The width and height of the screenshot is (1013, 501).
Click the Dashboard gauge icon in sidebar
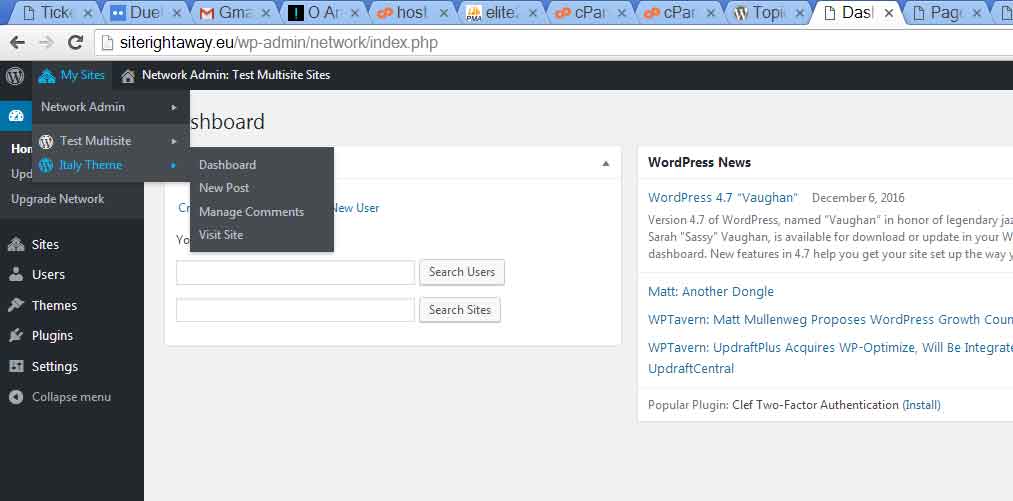pyautogui.click(x=16, y=116)
